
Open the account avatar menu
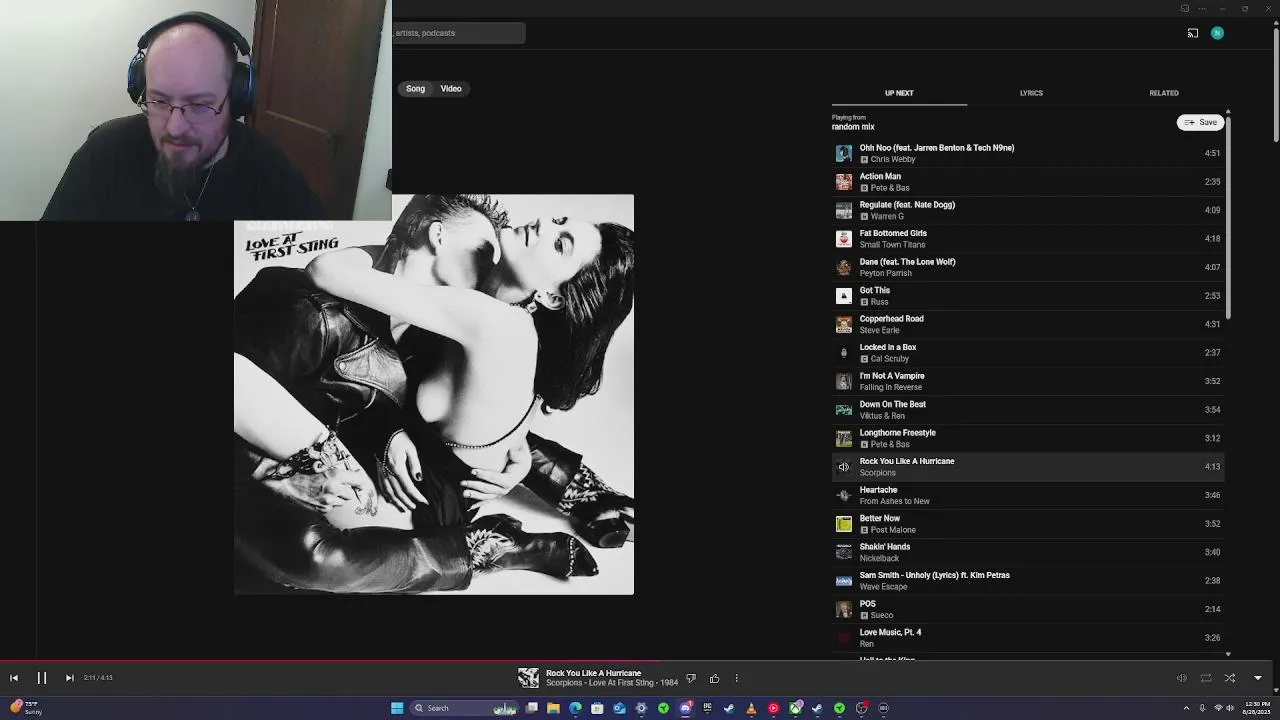point(1217,33)
